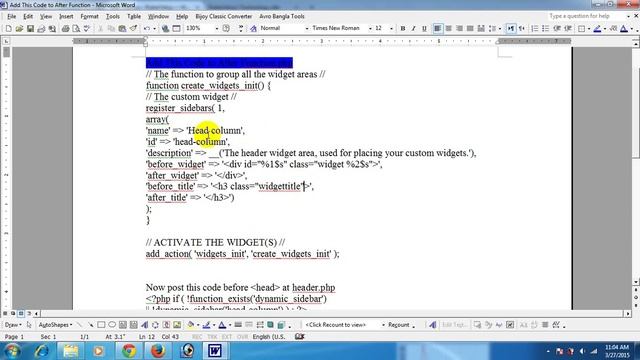
Task: Center-align the paragraph
Action: tap(449, 29)
